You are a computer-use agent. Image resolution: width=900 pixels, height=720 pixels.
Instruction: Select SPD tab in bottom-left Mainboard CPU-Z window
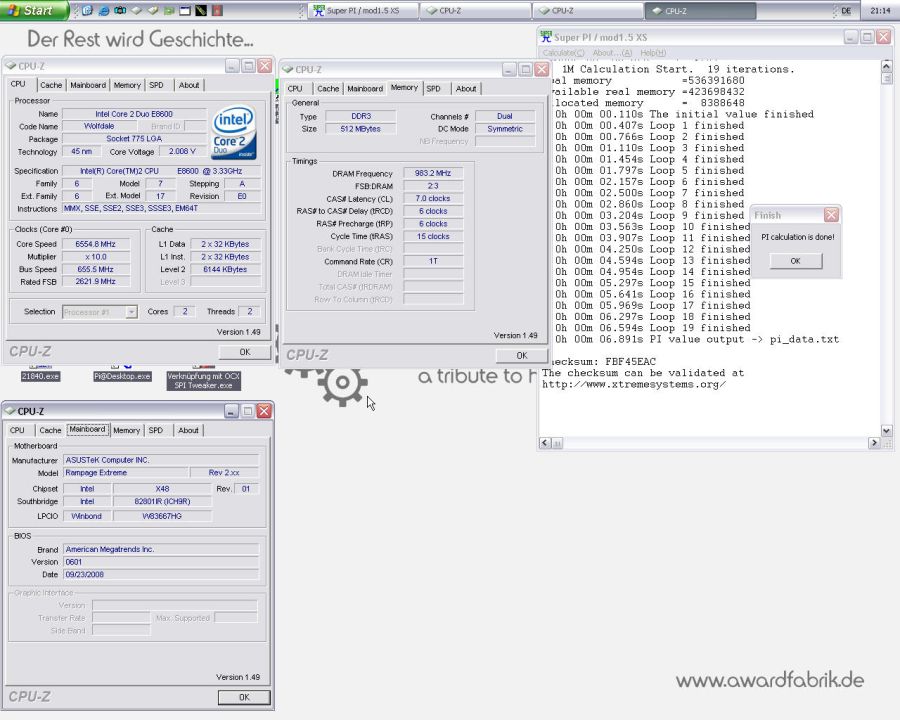[x=156, y=430]
